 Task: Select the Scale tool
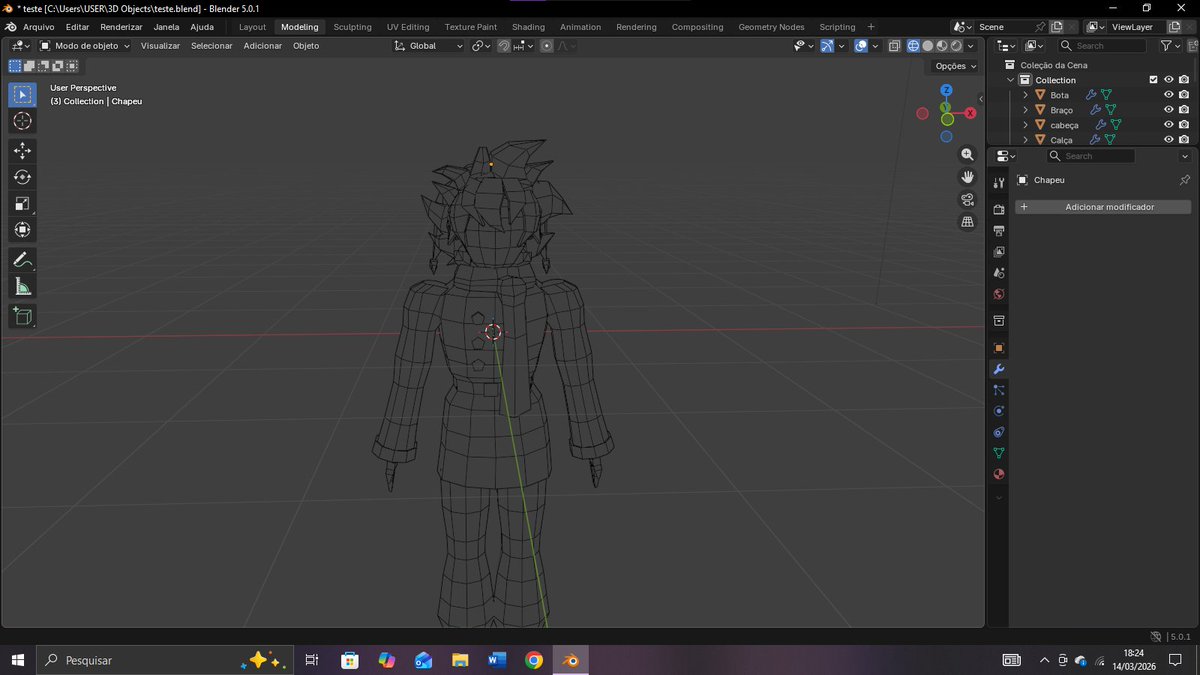[22, 204]
